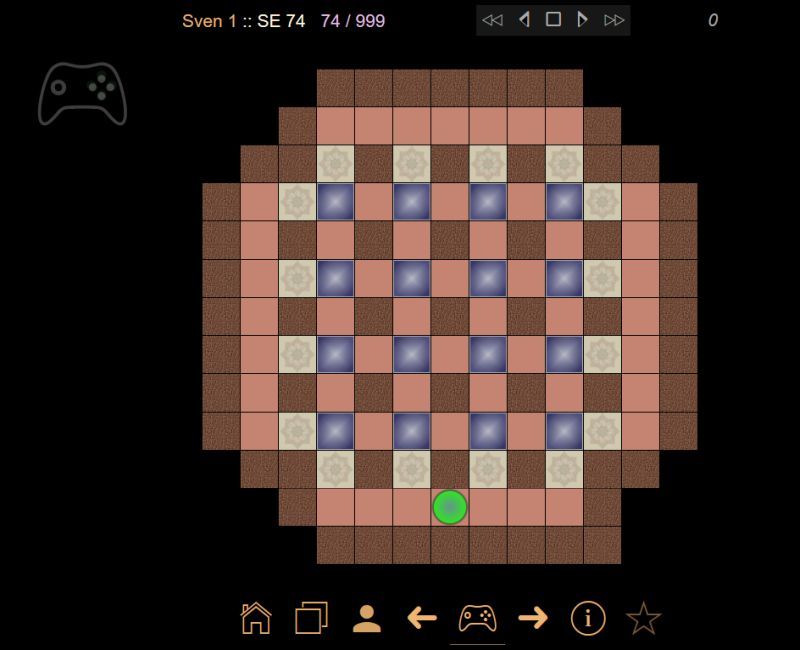The width and height of the screenshot is (800, 650).
Task: Click the large controller icon at top left
Action: coord(83,94)
